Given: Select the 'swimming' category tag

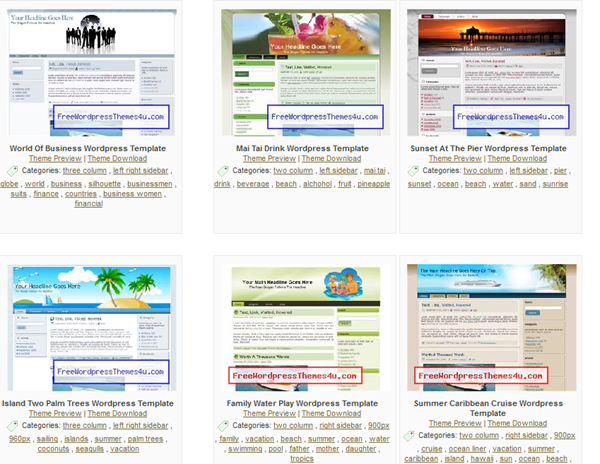Looking at the screenshot, I should (245, 449).
